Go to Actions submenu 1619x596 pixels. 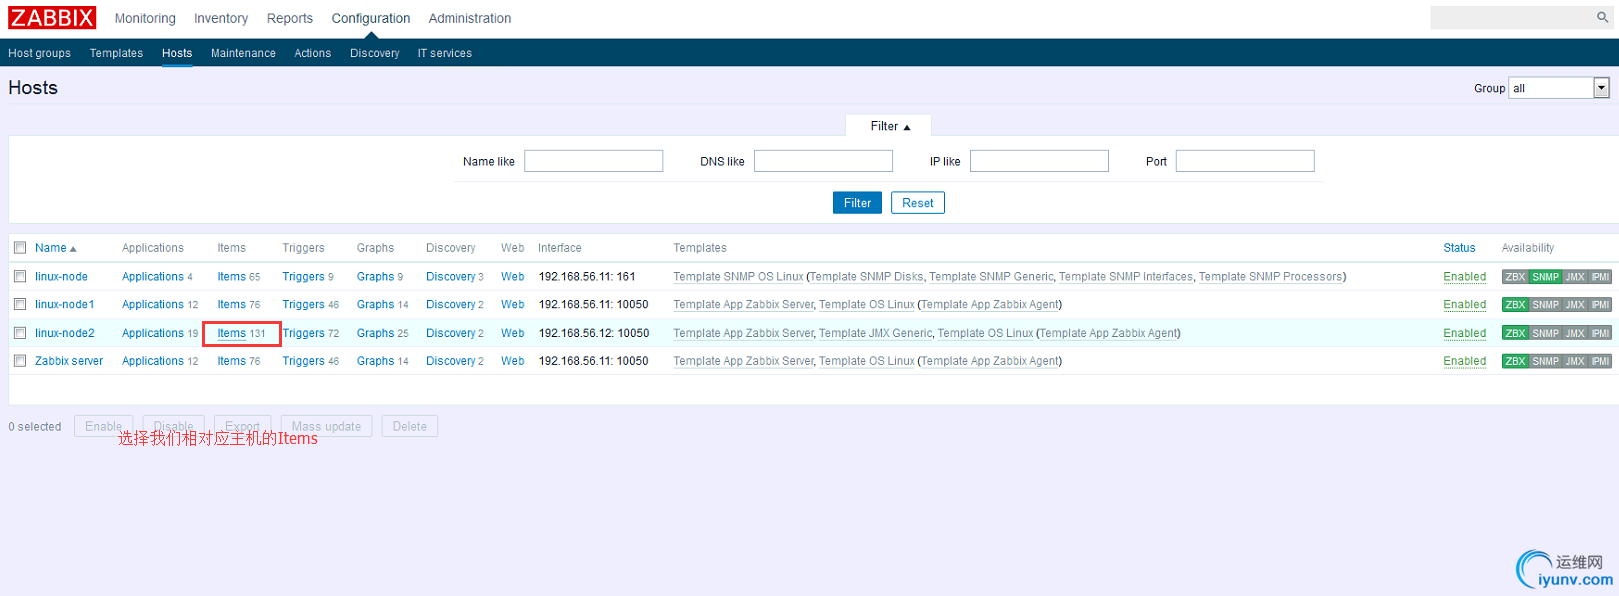point(312,53)
